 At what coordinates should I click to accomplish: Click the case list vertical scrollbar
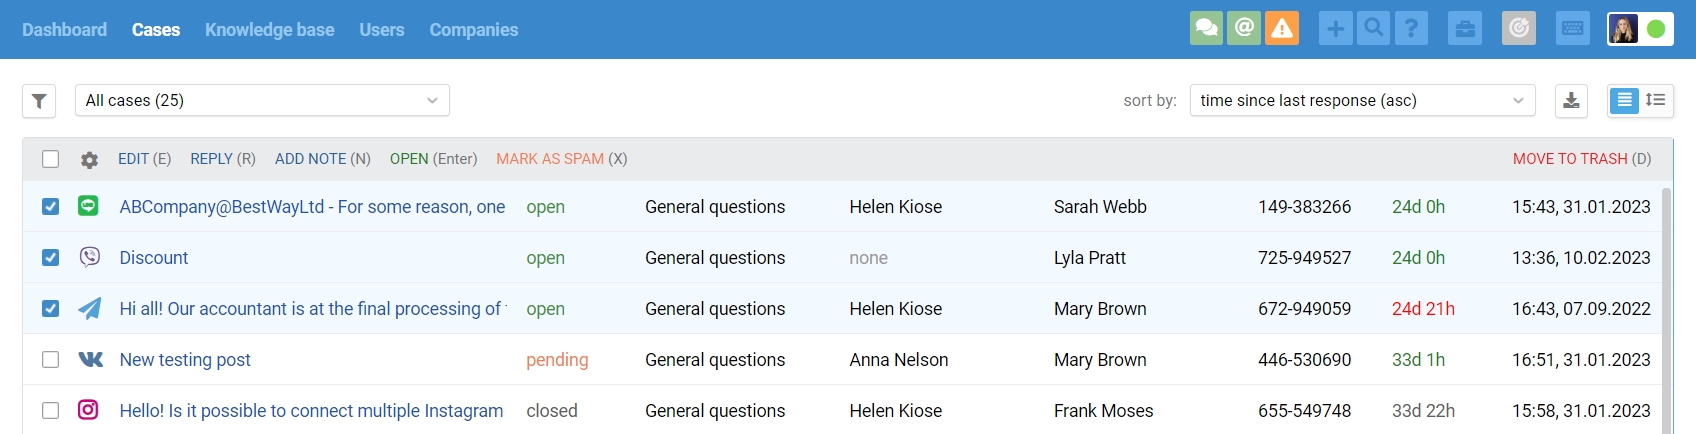(1666, 310)
